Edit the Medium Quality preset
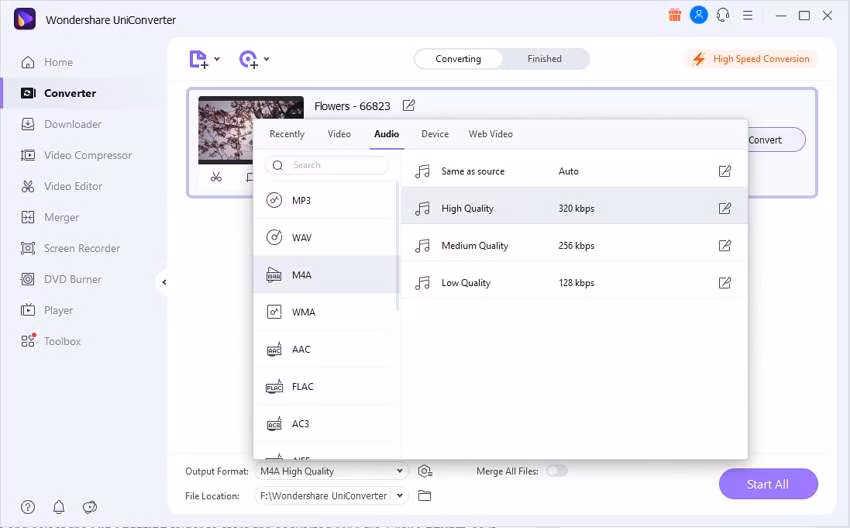850x528 pixels. point(725,246)
